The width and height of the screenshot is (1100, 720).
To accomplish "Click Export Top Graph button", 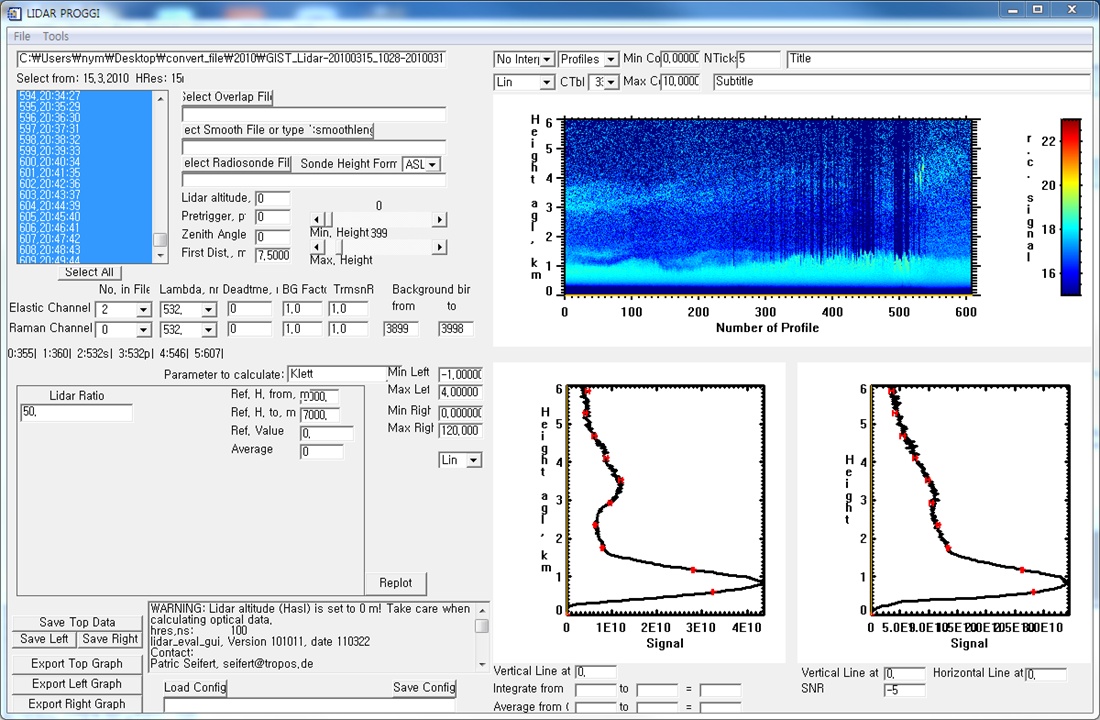I will point(77,664).
